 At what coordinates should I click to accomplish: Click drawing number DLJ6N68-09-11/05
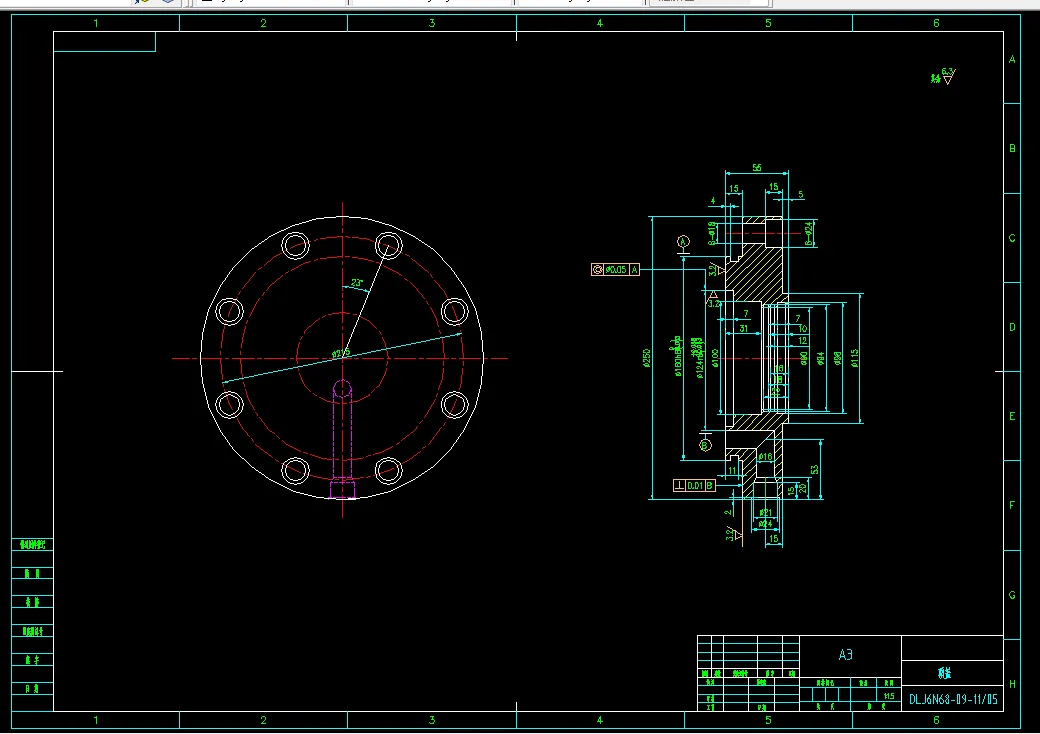(953, 699)
